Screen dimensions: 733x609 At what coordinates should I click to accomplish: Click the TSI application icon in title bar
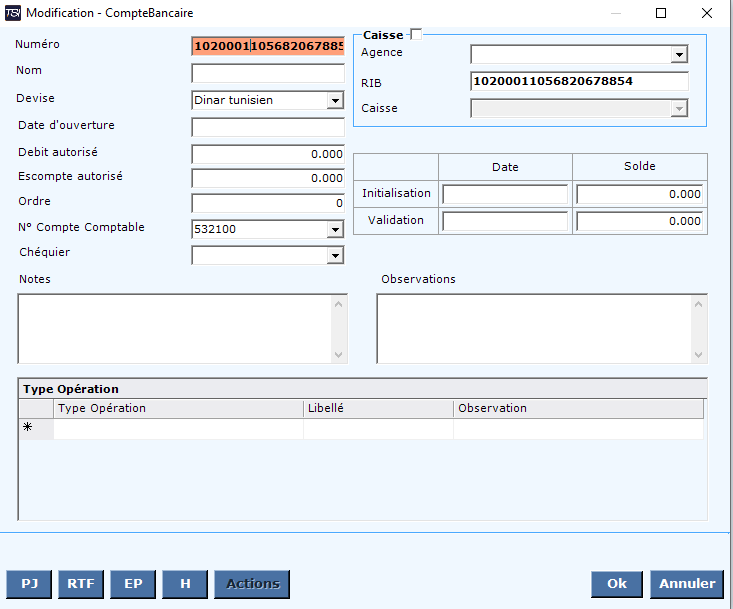[x=13, y=13]
